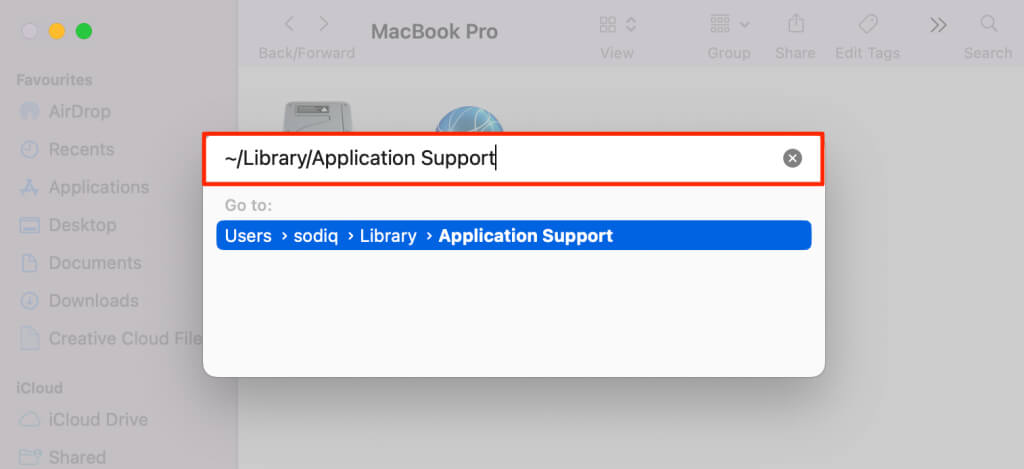This screenshot has width=1024, height=469.
Task: Open Creative Cloud Files in sidebar
Action: pyautogui.click(x=110, y=339)
